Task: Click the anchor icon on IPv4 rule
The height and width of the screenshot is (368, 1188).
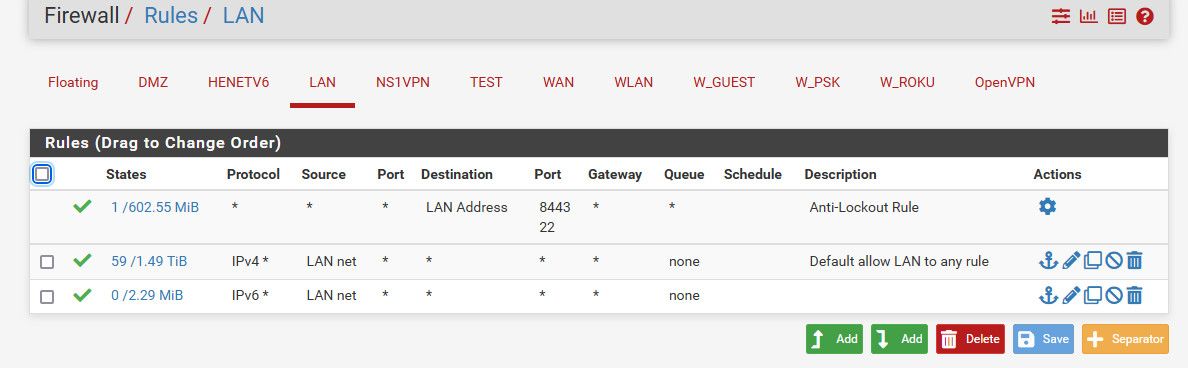Action: 1048,261
